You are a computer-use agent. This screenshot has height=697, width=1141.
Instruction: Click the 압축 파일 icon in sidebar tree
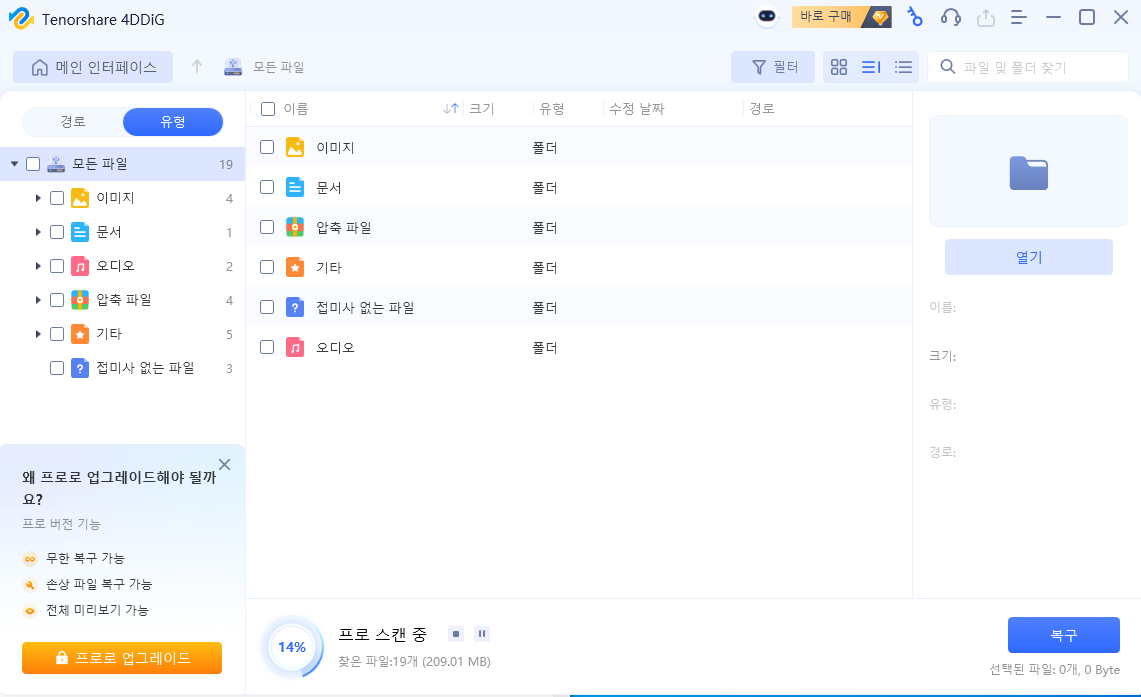pyautogui.click(x=80, y=300)
